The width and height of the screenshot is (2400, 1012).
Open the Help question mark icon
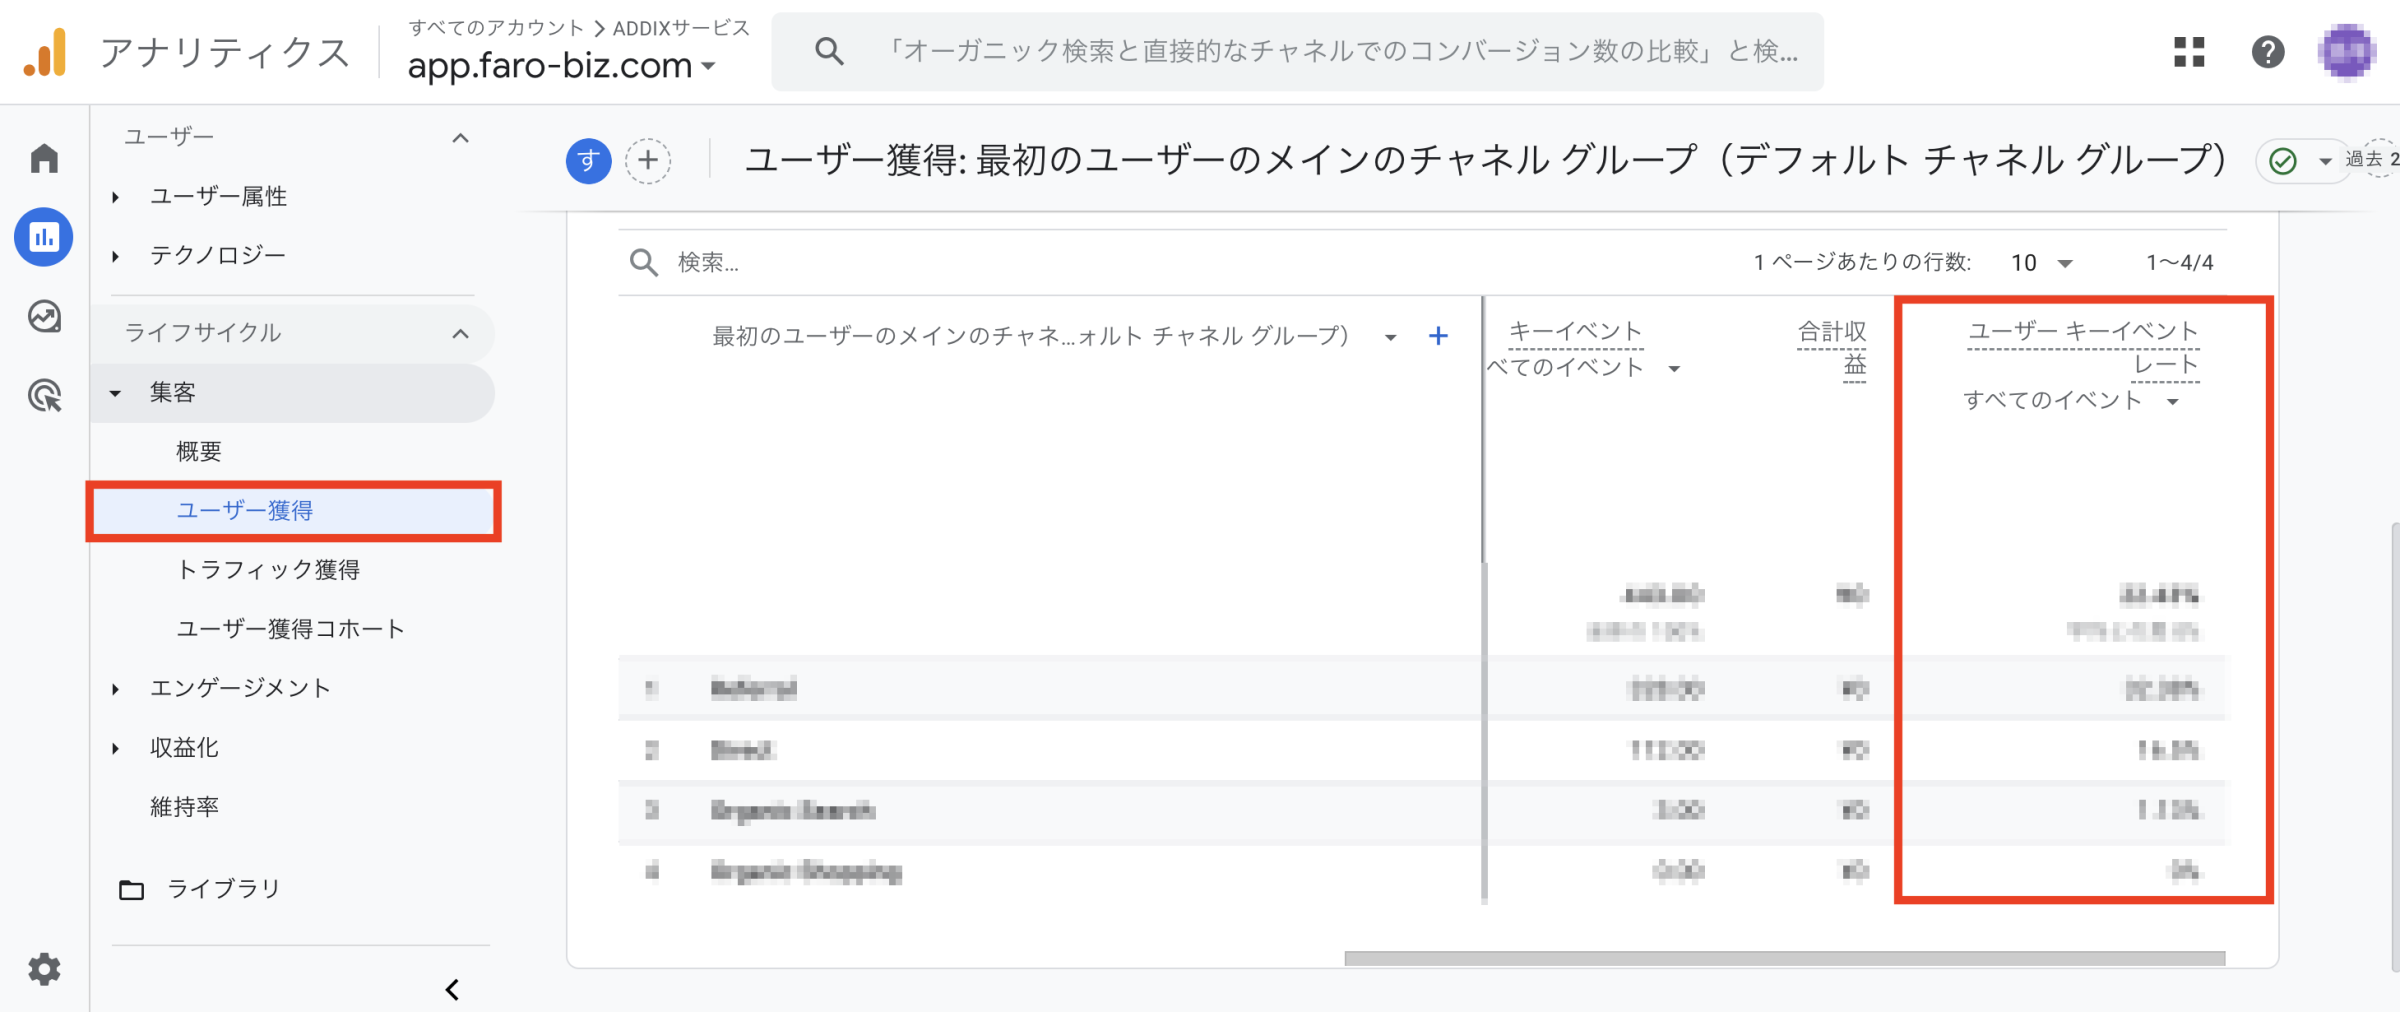tap(2268, 52)
